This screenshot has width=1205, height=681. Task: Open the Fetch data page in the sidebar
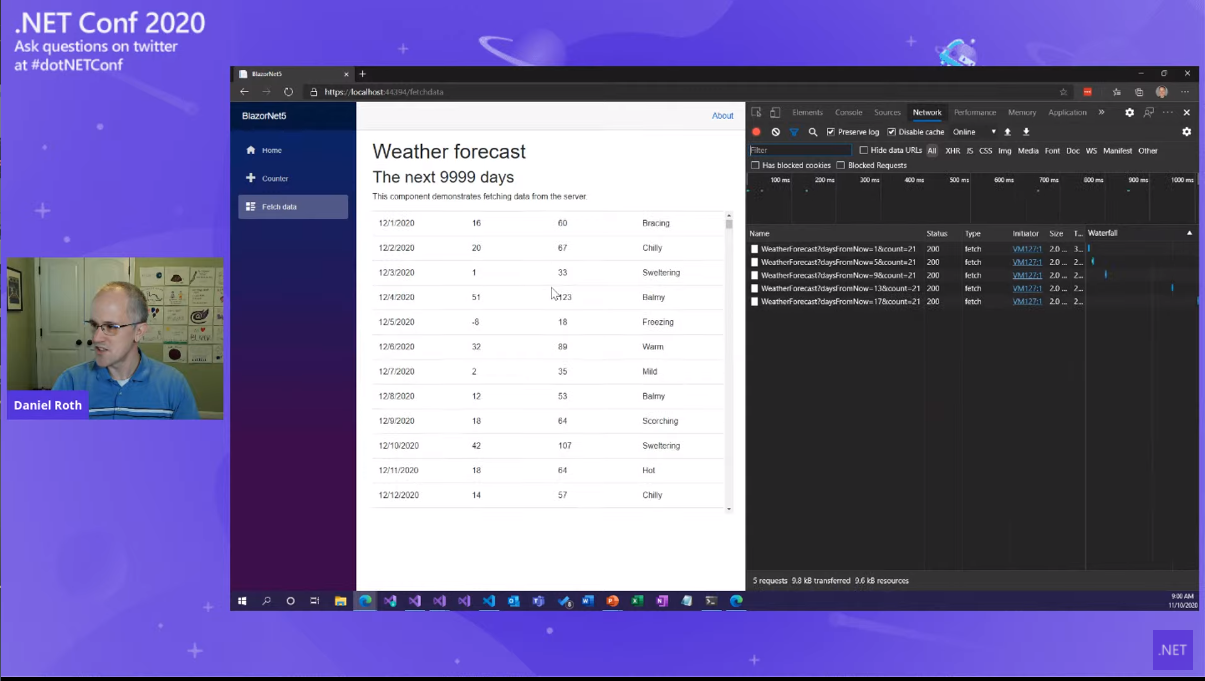tap(293, 207)
